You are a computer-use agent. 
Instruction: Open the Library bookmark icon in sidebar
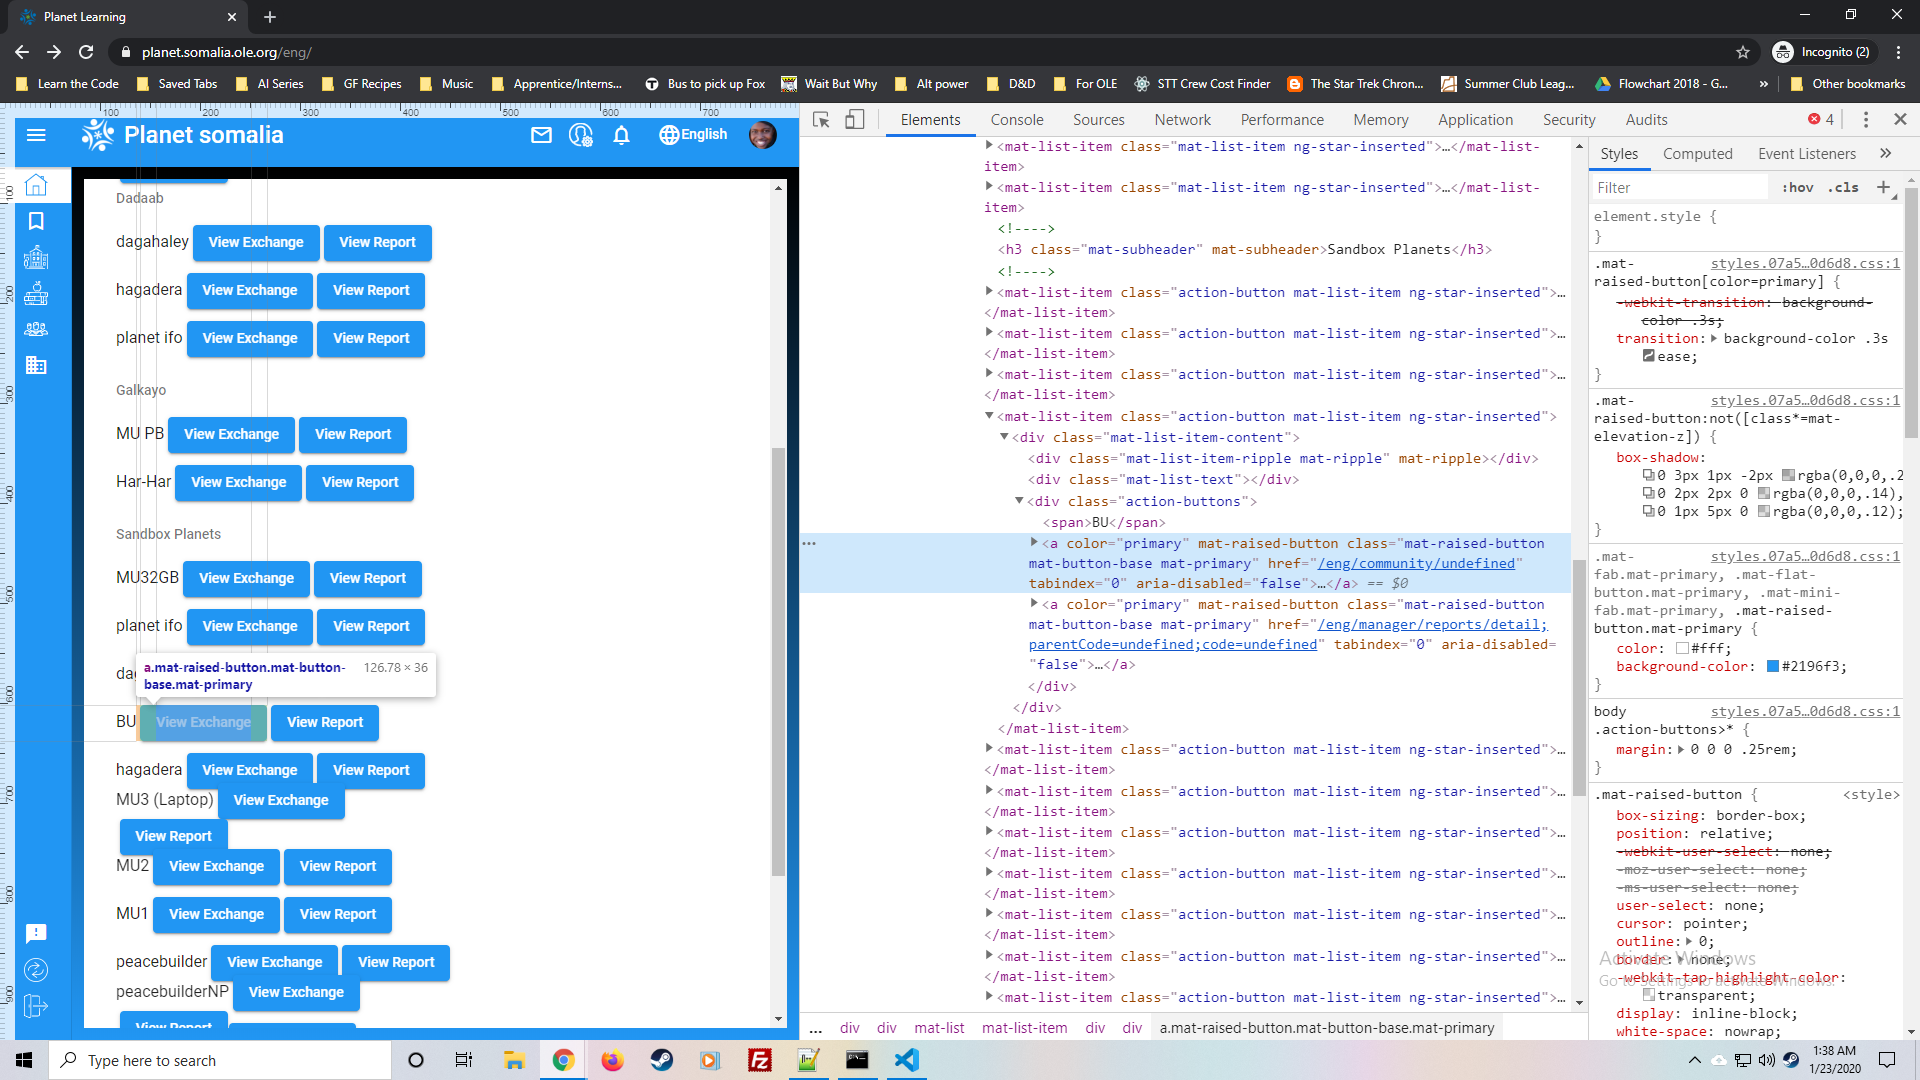37,221
